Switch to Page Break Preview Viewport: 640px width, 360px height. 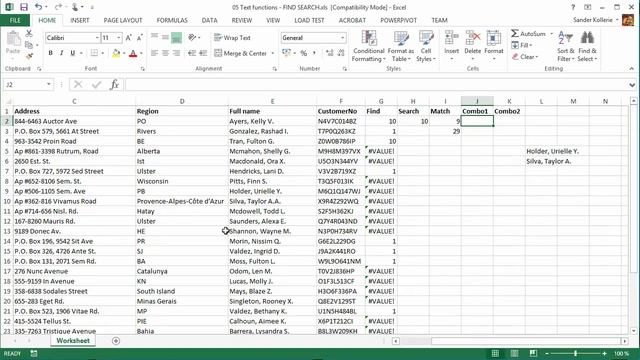533,353
